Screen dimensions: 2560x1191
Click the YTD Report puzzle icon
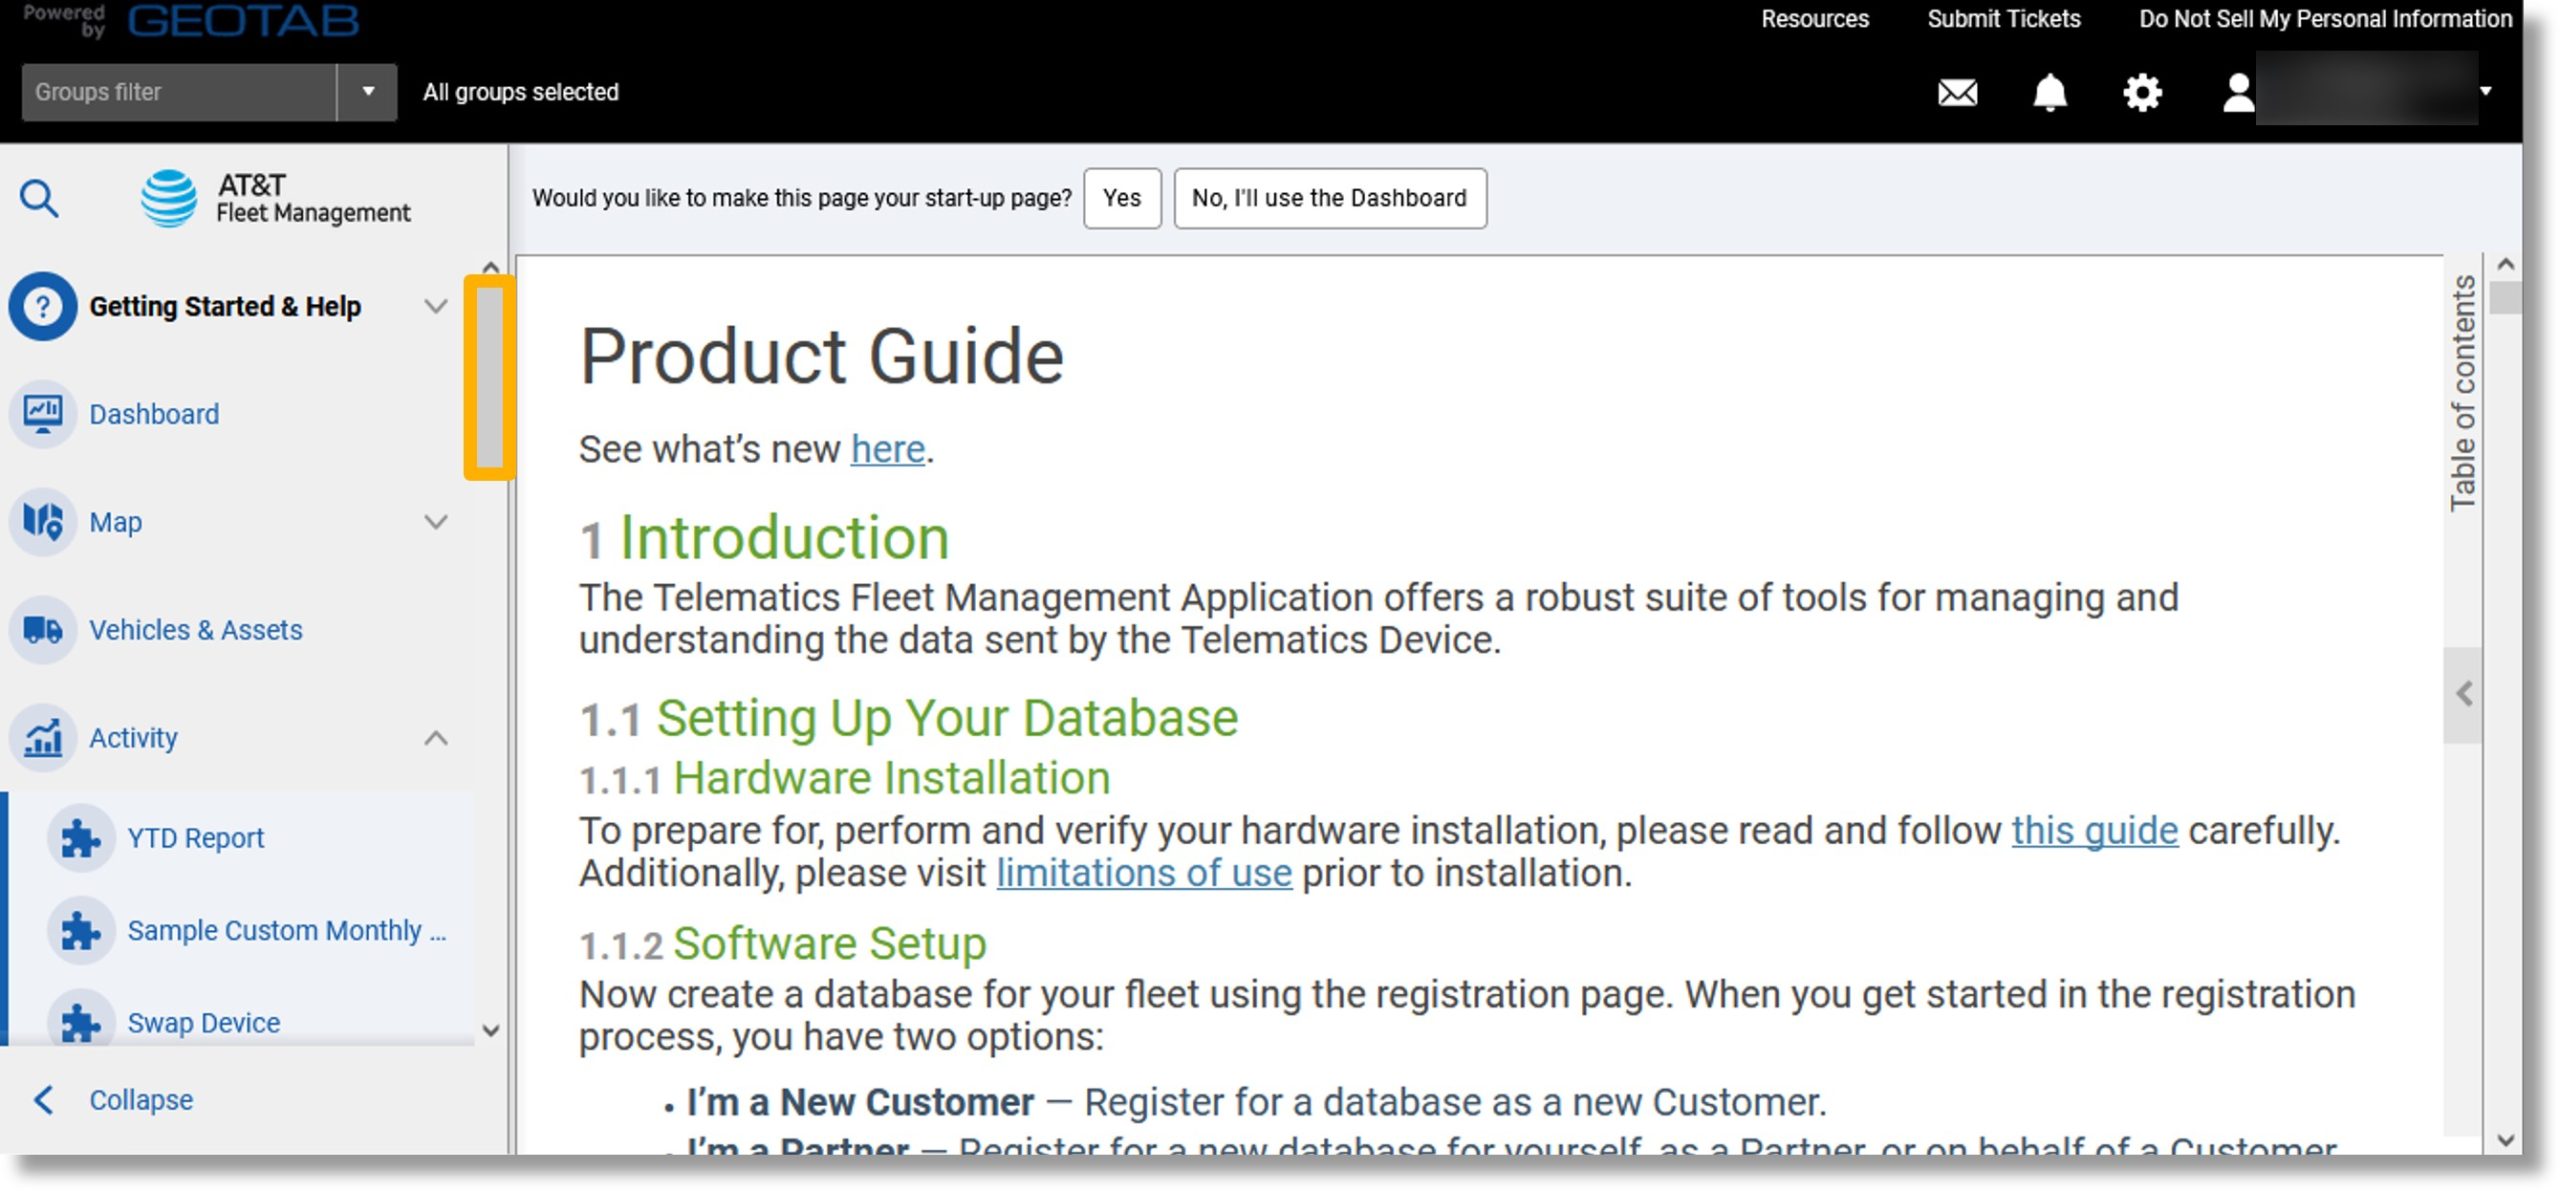[80, 838]
